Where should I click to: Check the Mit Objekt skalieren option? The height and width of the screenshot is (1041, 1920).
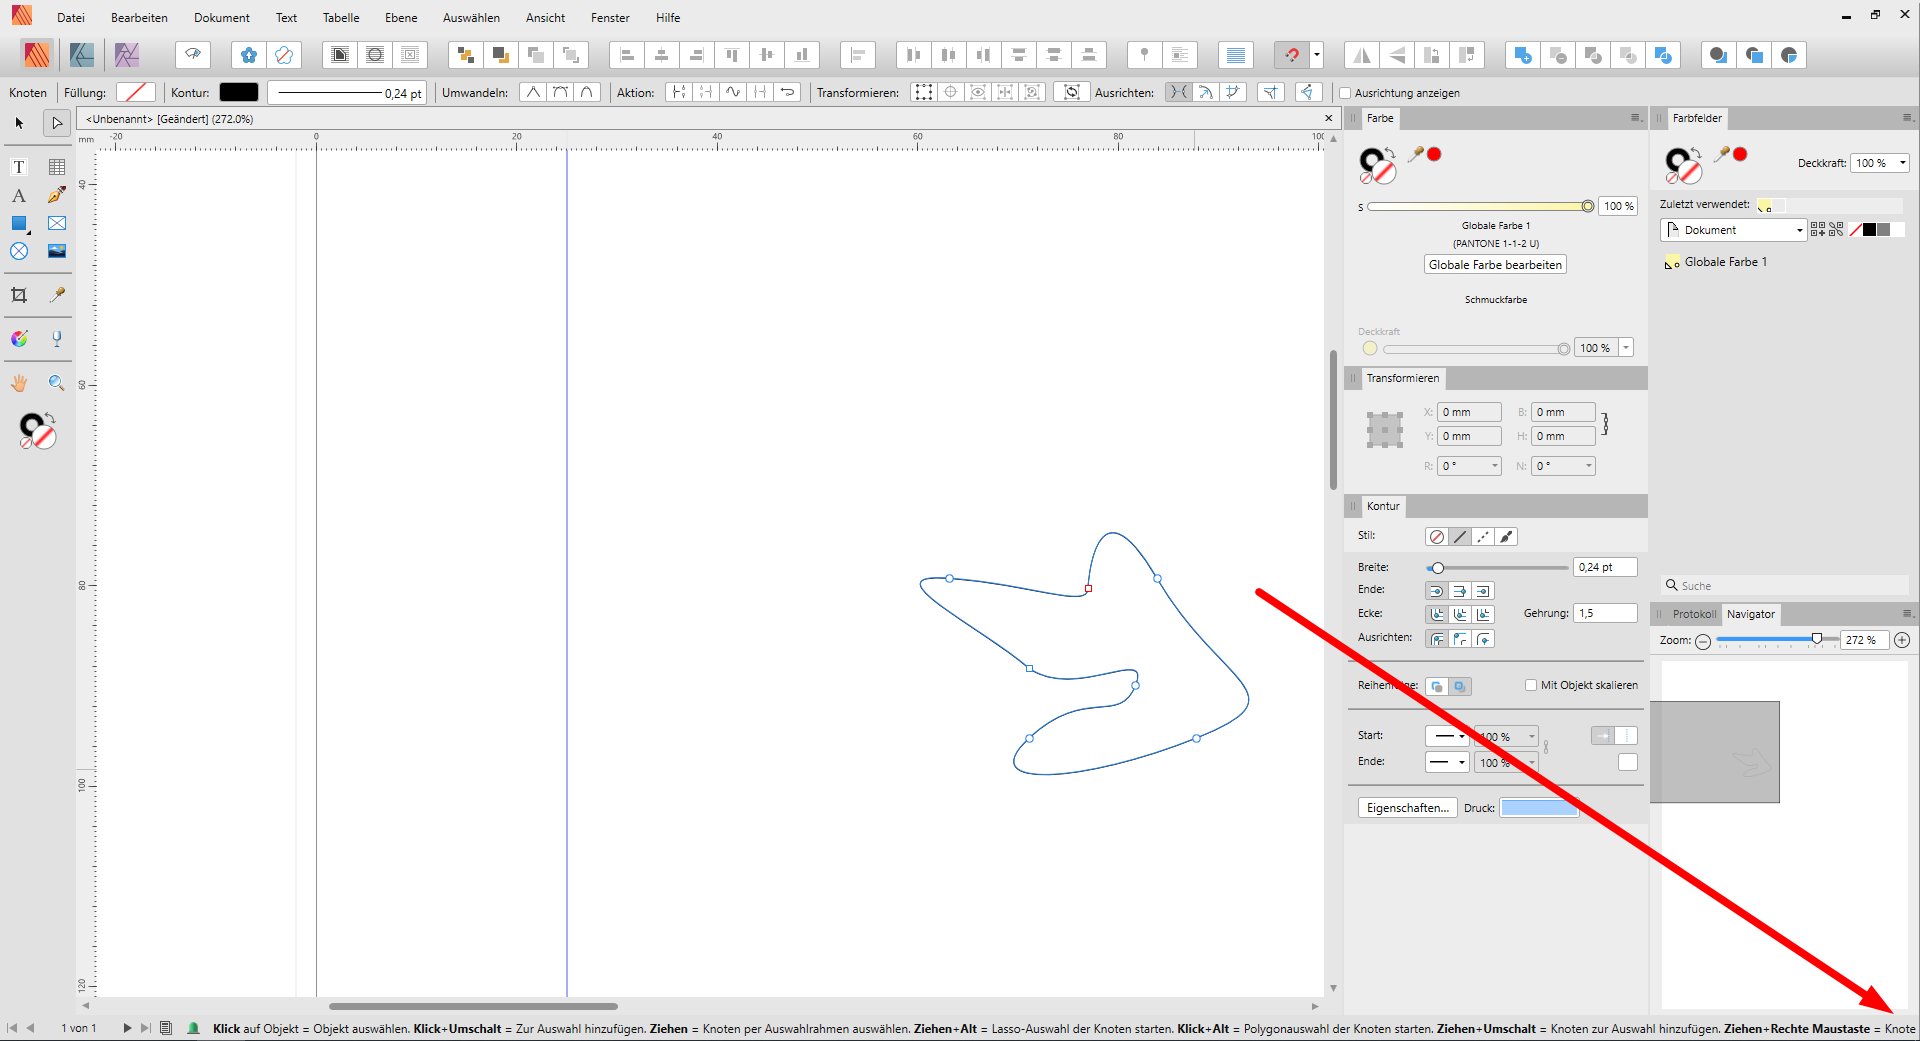point(1530,685)
